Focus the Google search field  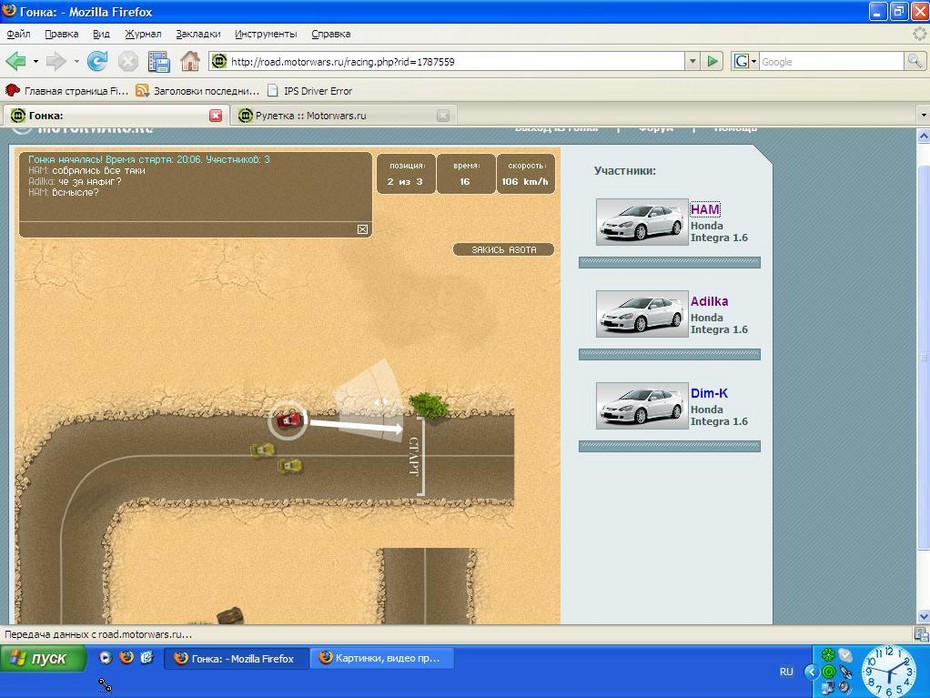(x=832, y=62)
